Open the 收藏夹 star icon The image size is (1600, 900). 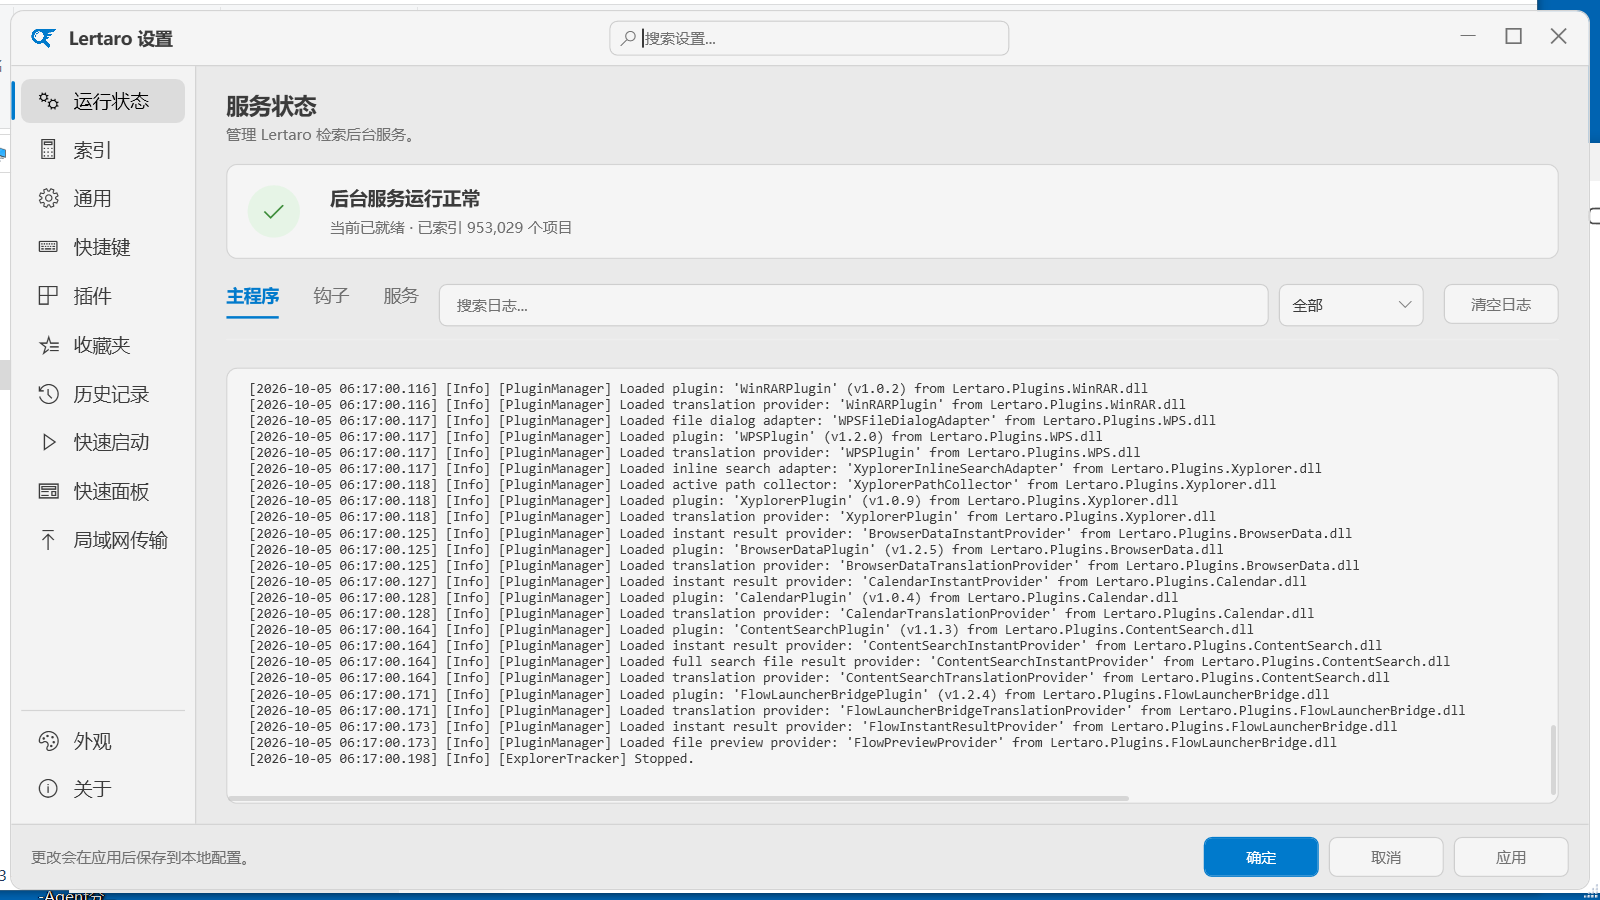point(48,345)
